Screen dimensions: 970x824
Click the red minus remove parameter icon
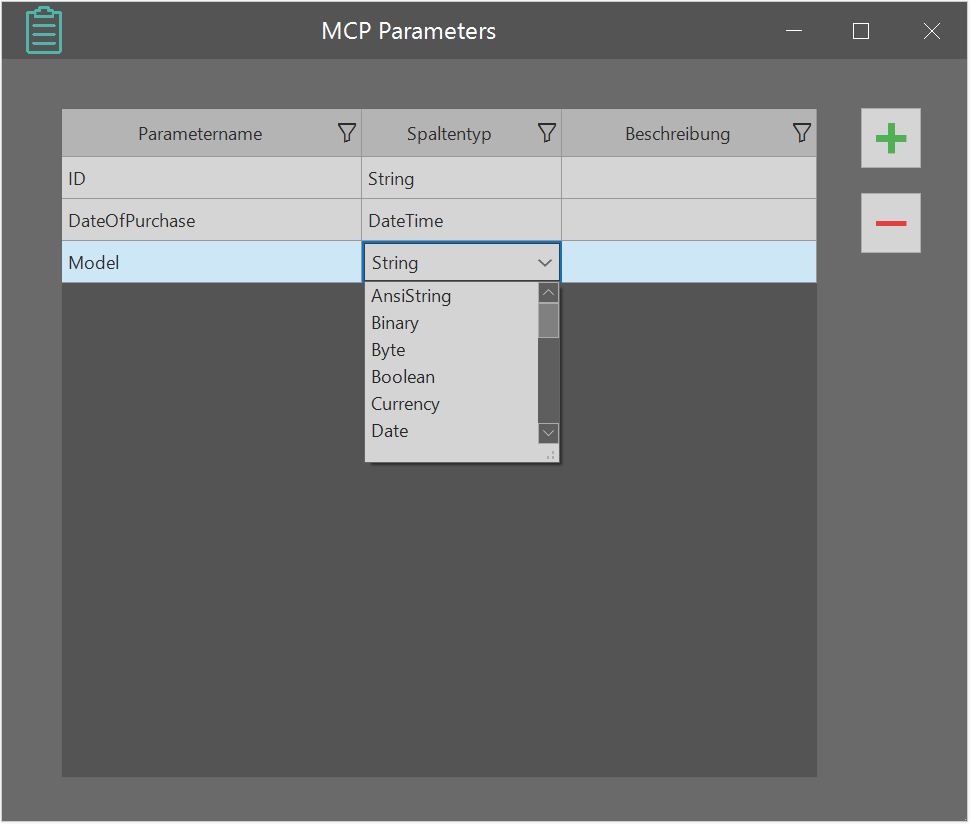(890, 223)
